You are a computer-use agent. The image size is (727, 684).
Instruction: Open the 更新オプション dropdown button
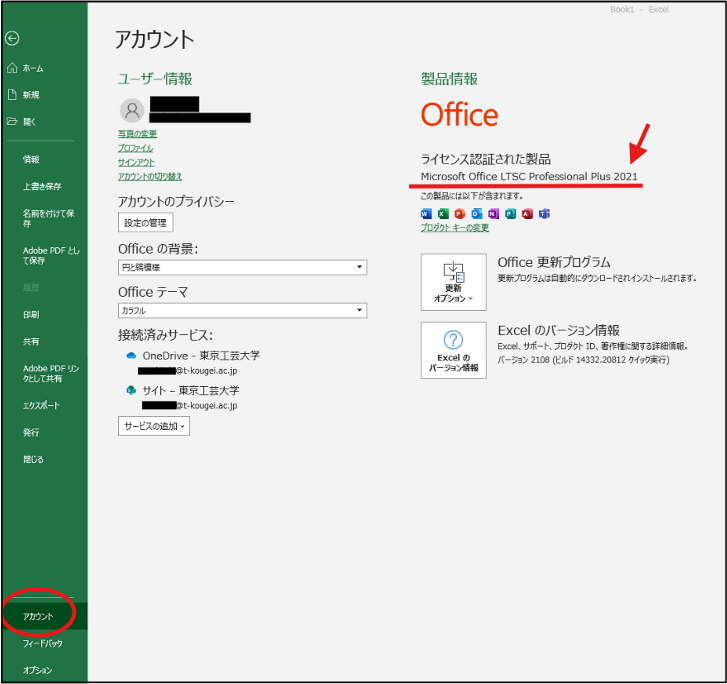pos(453,282)
